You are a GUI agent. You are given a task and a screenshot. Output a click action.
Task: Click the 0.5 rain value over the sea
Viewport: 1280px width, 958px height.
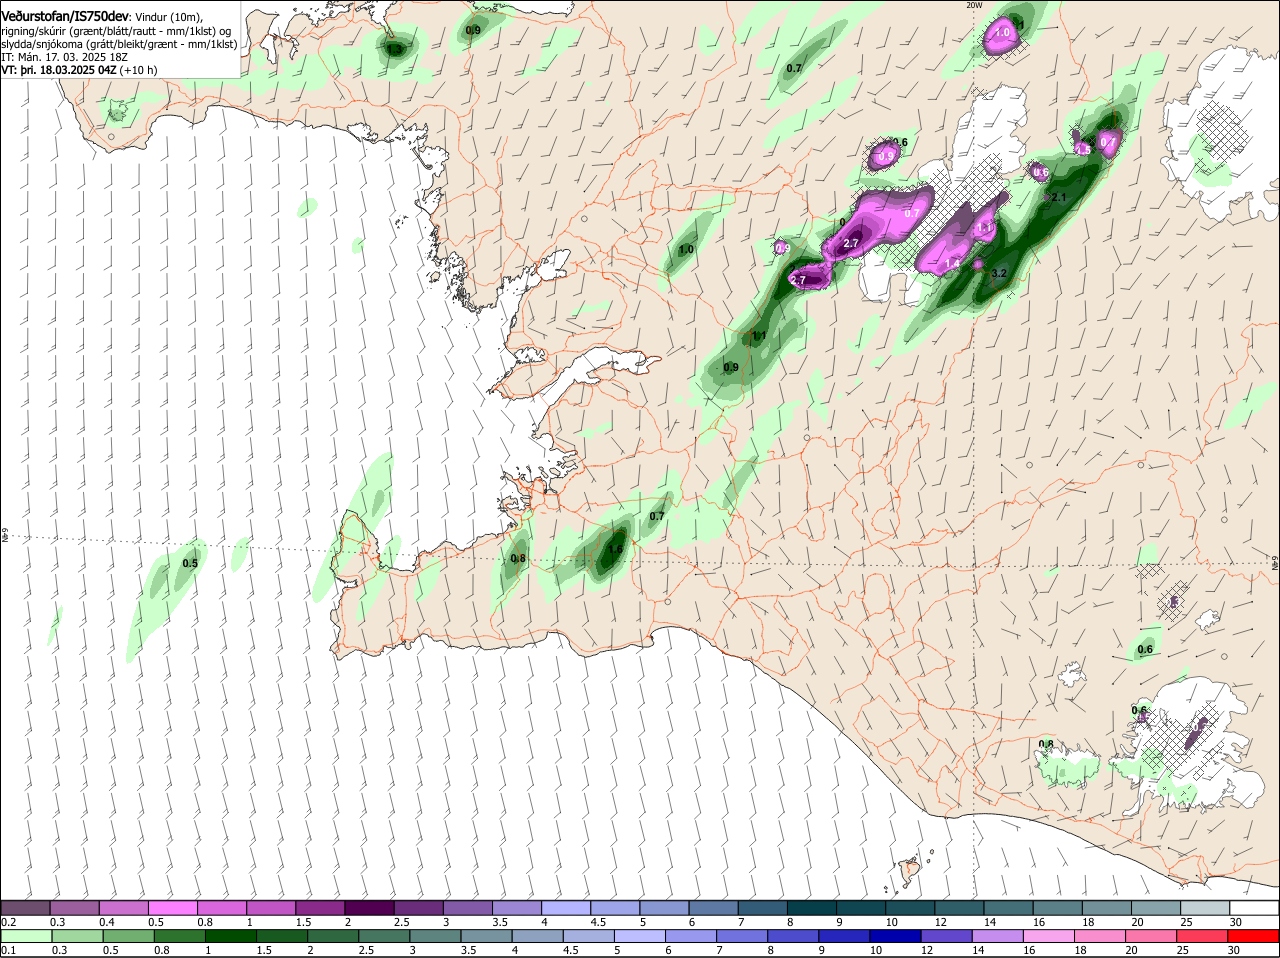[x=190, y=563]
